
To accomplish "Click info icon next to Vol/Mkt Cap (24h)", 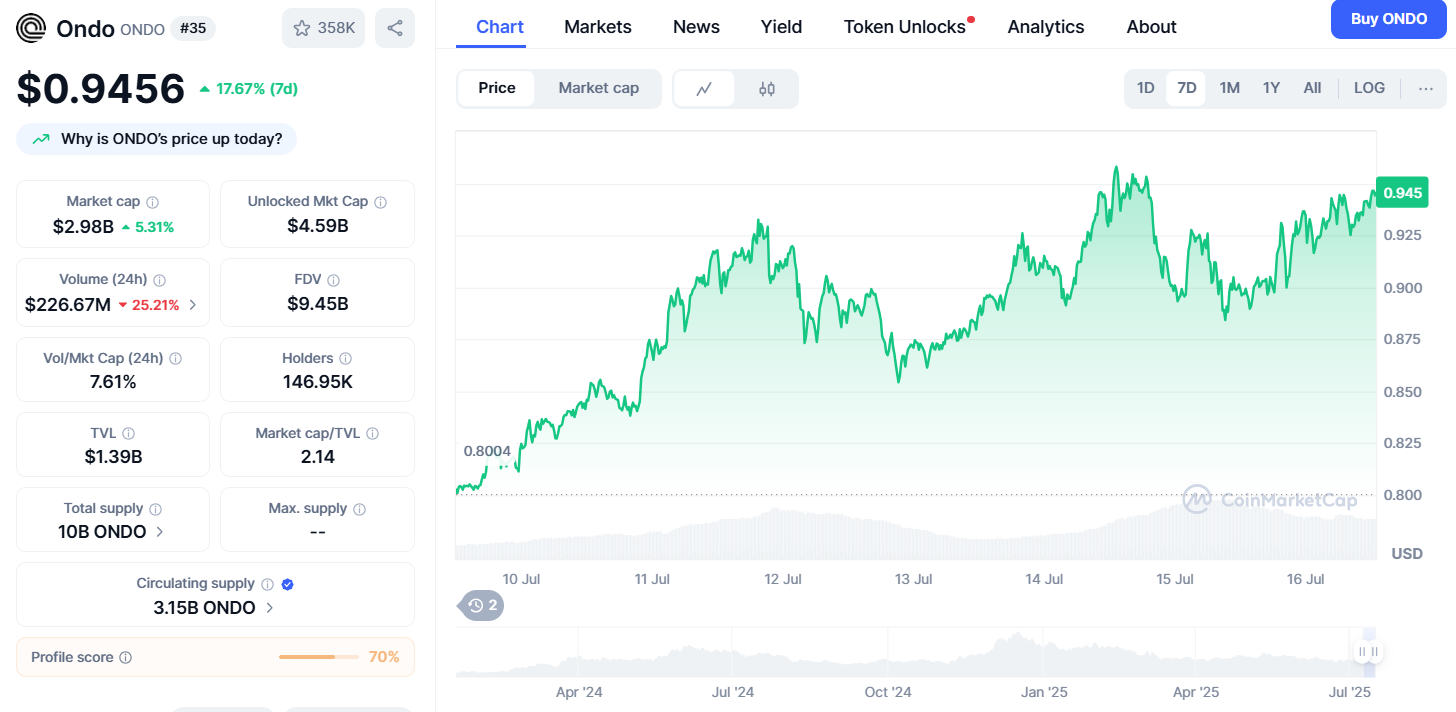I will (x=176, y=358).
